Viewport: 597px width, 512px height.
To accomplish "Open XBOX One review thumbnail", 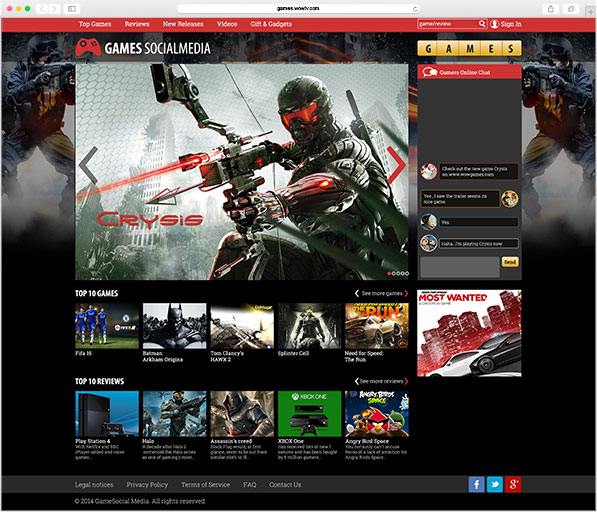I will point(310,414).
